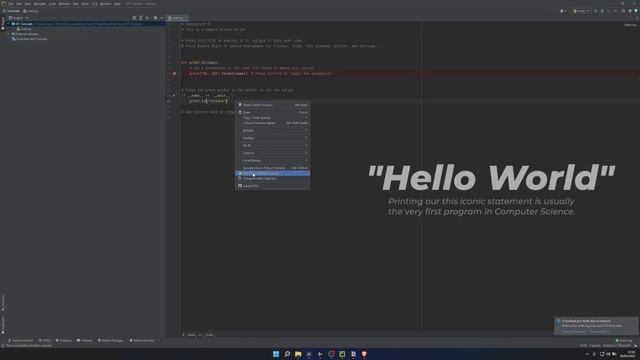Open the user account icon in the top toolbar
The height and width of the screenshot is (360, 640).
[x=563, y=11]
